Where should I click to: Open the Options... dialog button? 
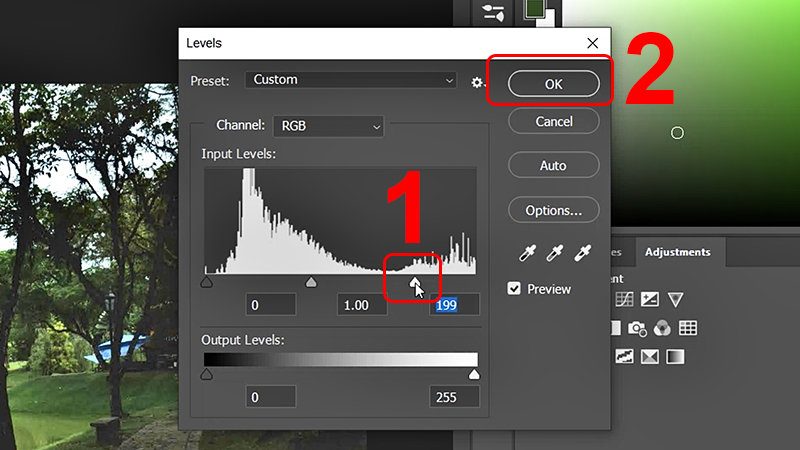(x=553, y=210)
